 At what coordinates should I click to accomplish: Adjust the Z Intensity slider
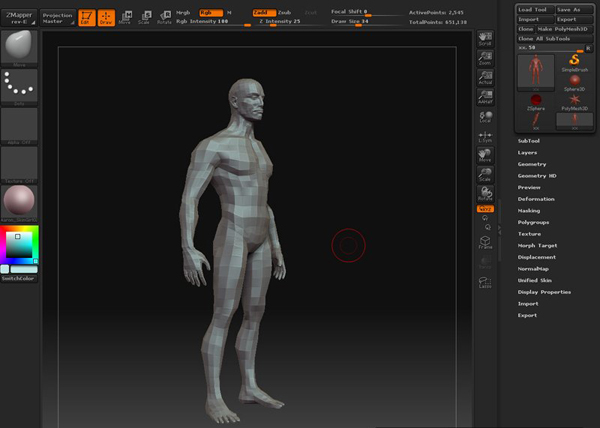(x=290, y=22)
